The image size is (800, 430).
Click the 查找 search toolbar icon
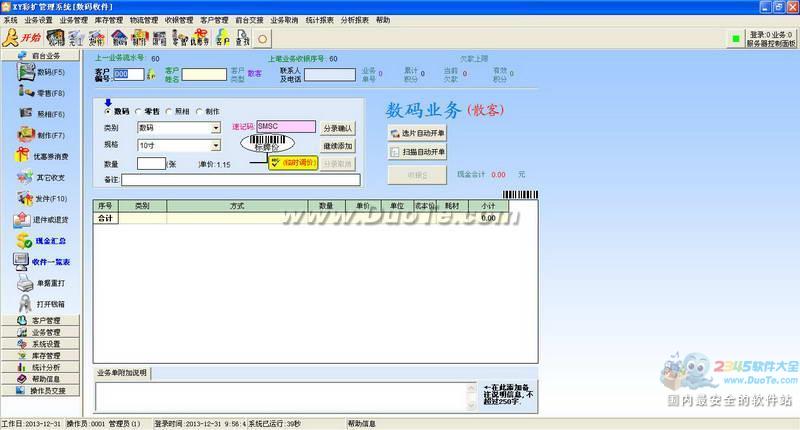[x=242, y=38]
